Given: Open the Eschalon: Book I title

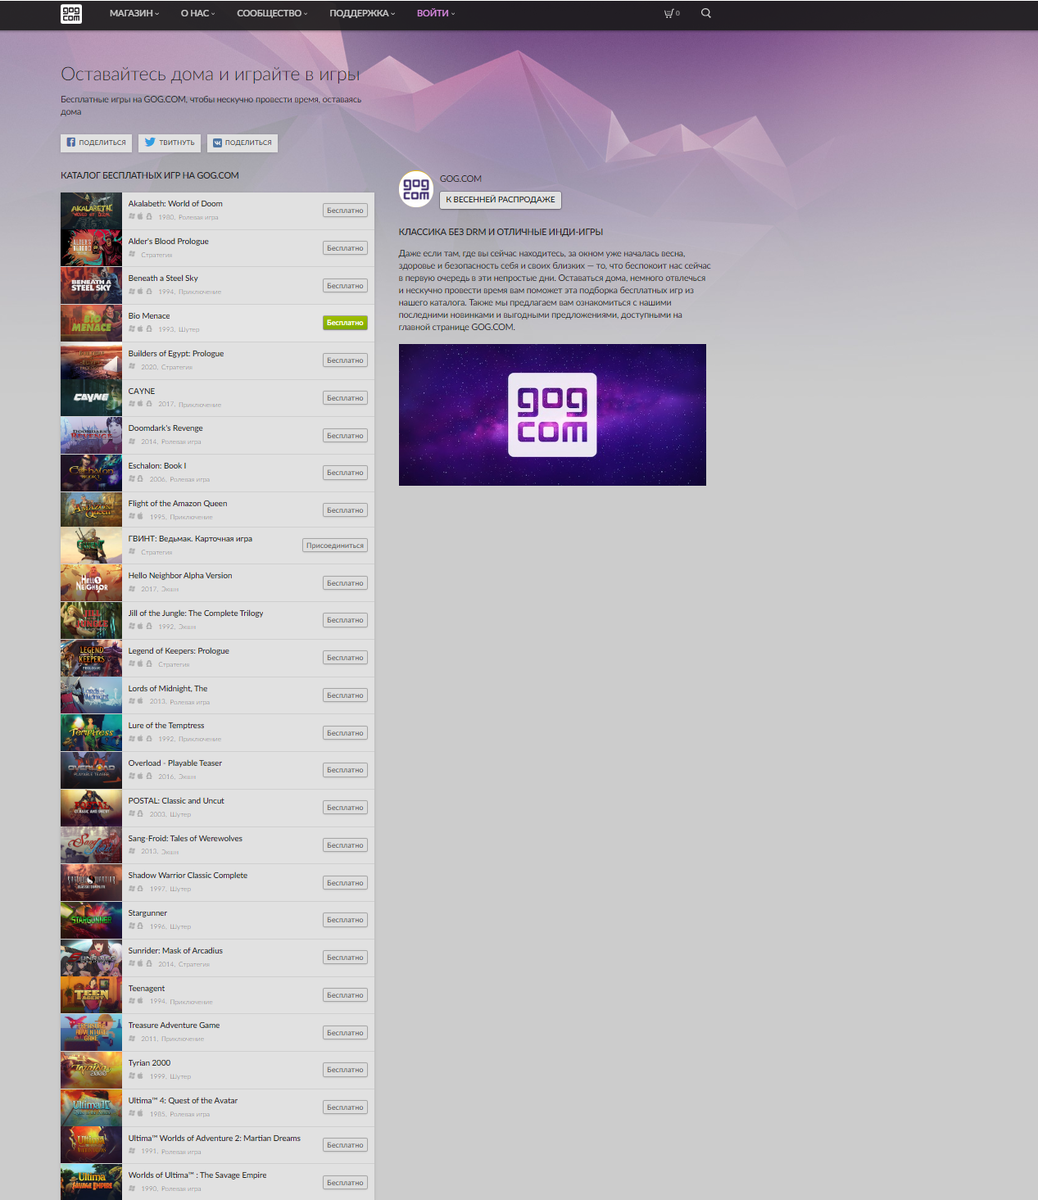Looking at the screenshot, I should (x=157, y=466).
